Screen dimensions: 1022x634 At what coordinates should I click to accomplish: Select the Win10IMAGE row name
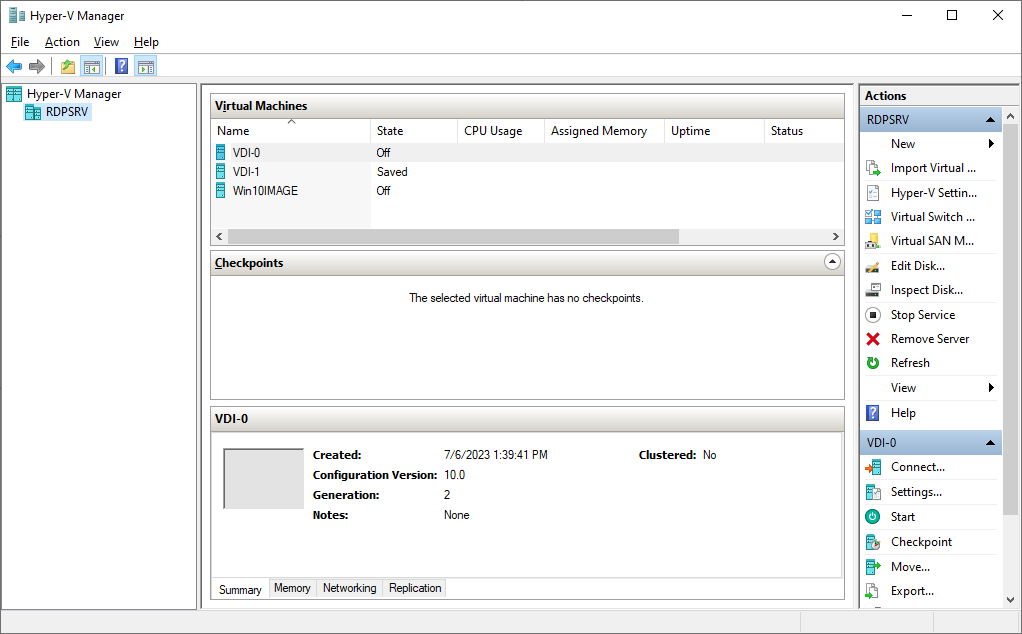click(265, 190)
